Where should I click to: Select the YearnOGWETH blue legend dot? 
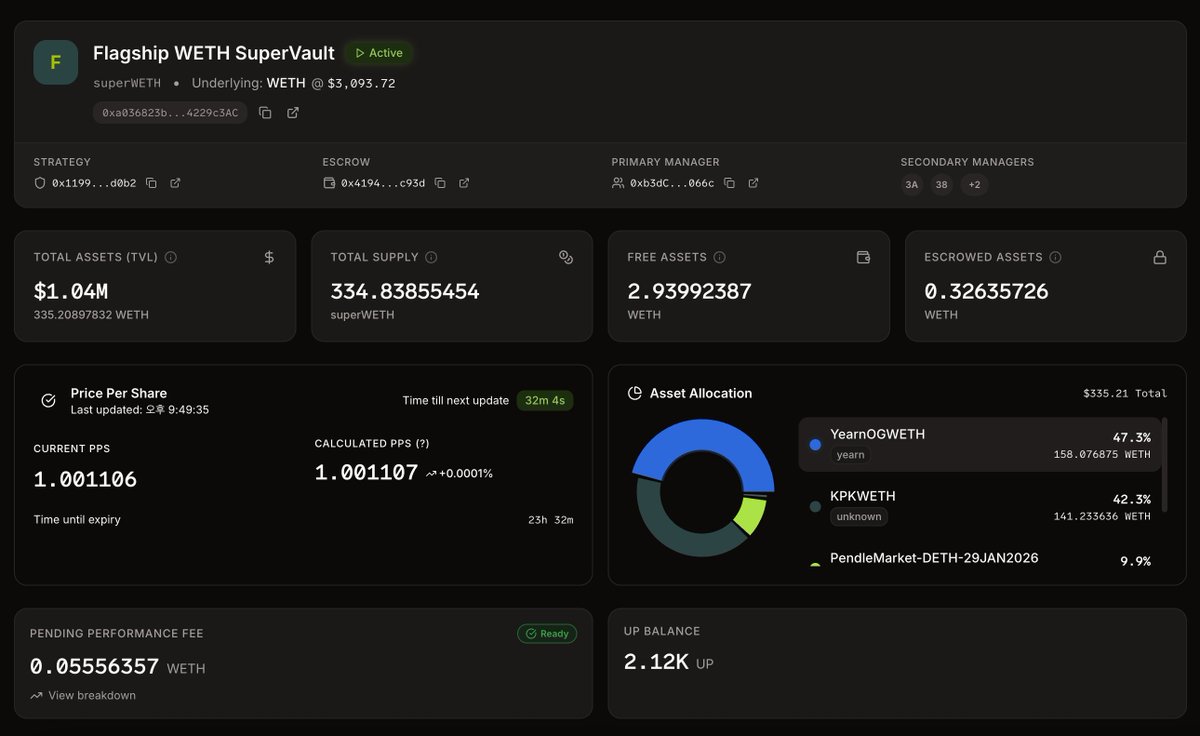point(814,444)
